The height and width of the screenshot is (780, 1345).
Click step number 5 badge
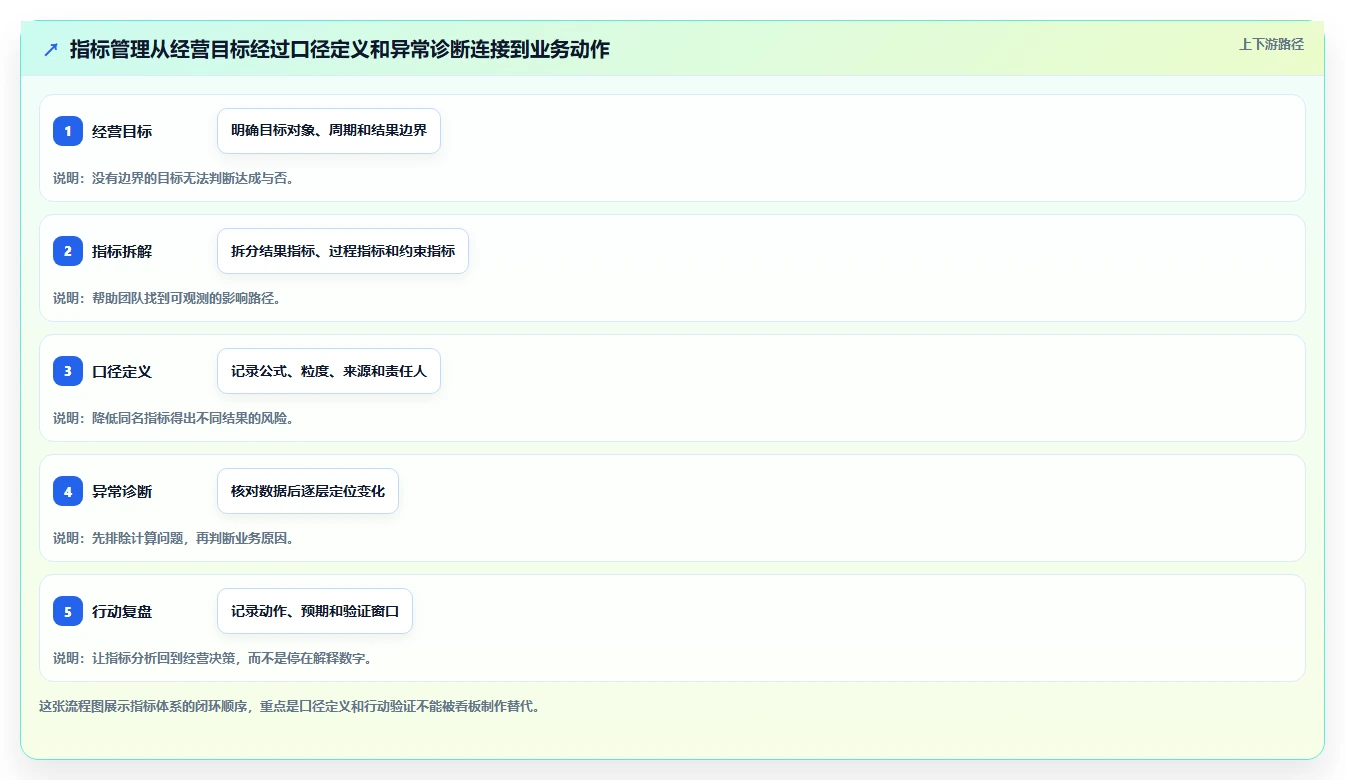coord(68,611)
